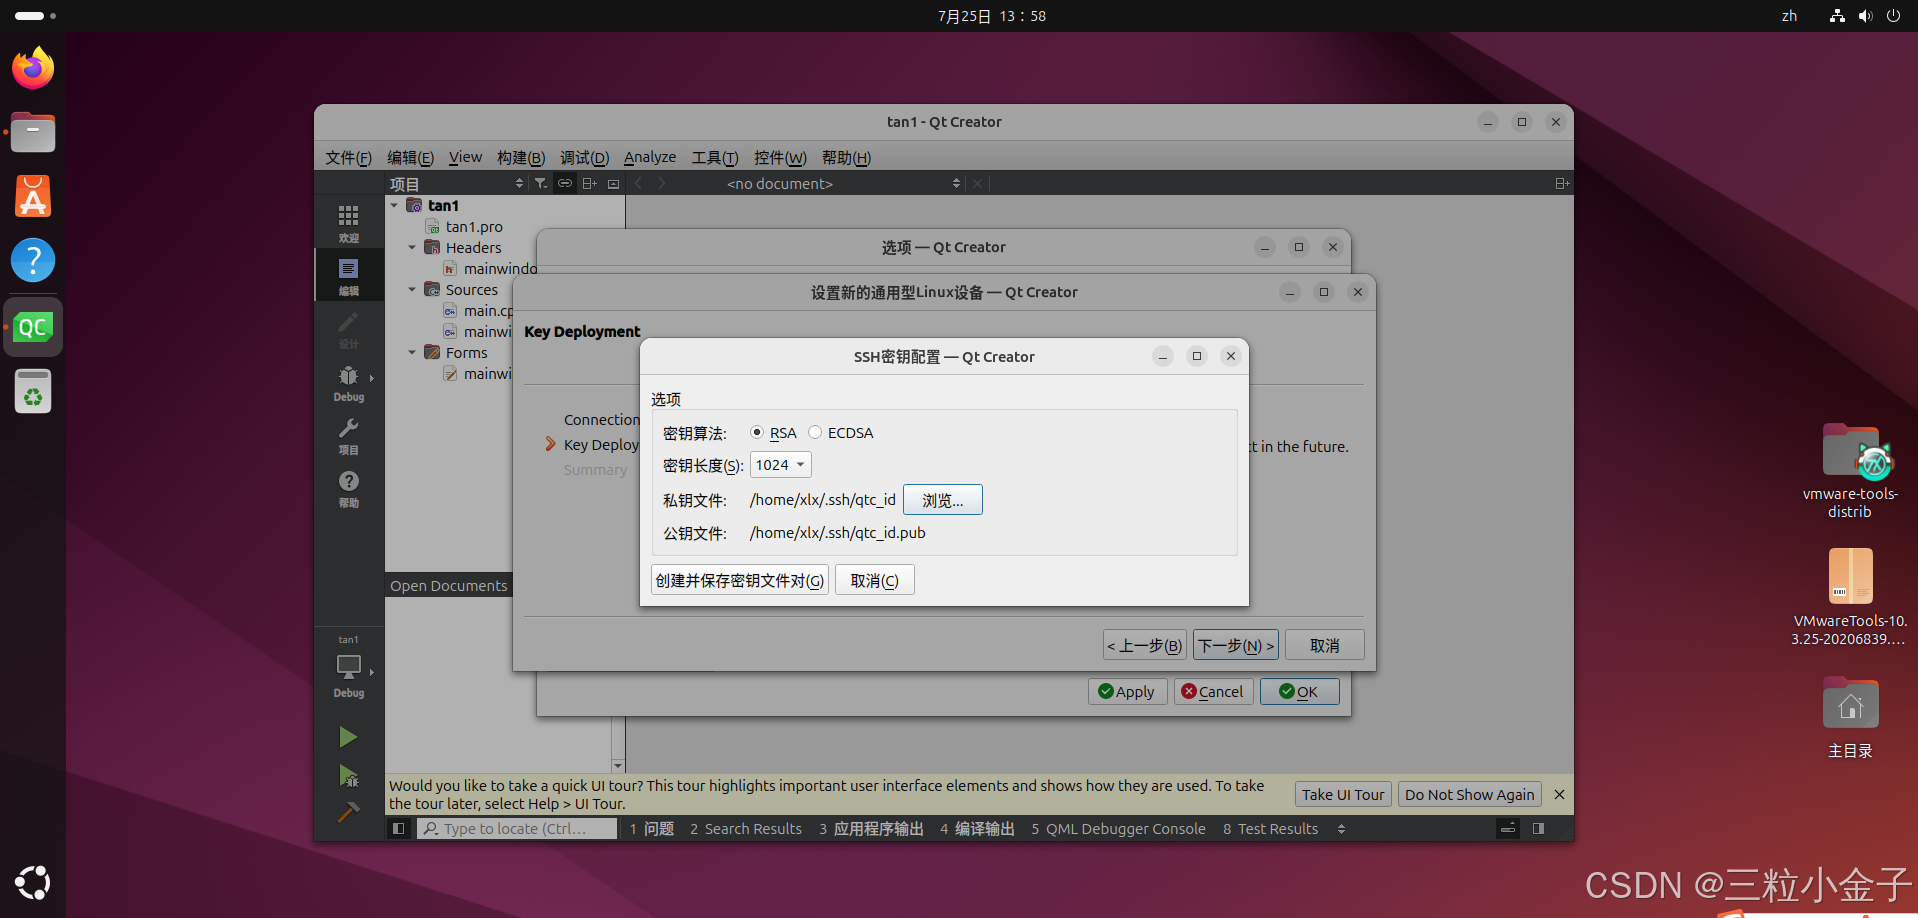Switch to Edit mode in the sidebar

[348, 275]
